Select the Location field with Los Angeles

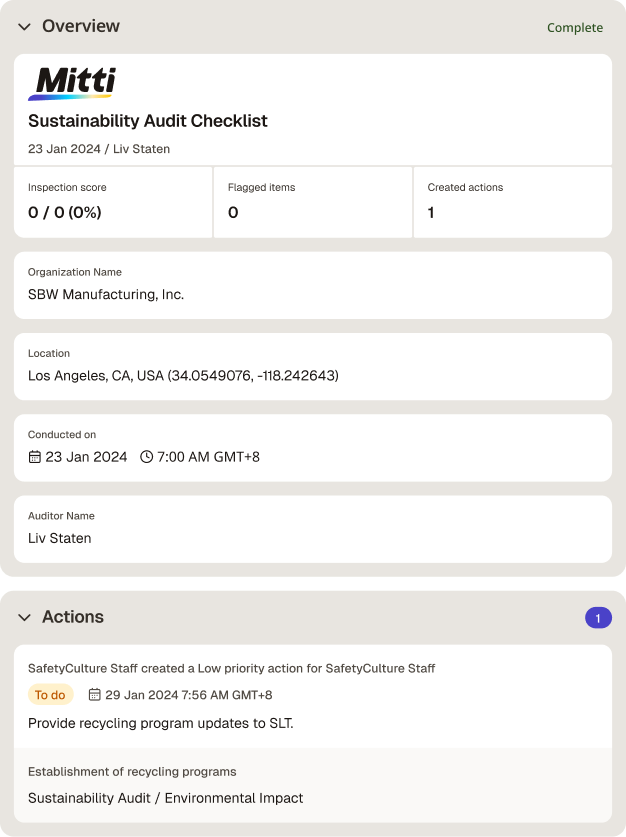click(313, 367)
